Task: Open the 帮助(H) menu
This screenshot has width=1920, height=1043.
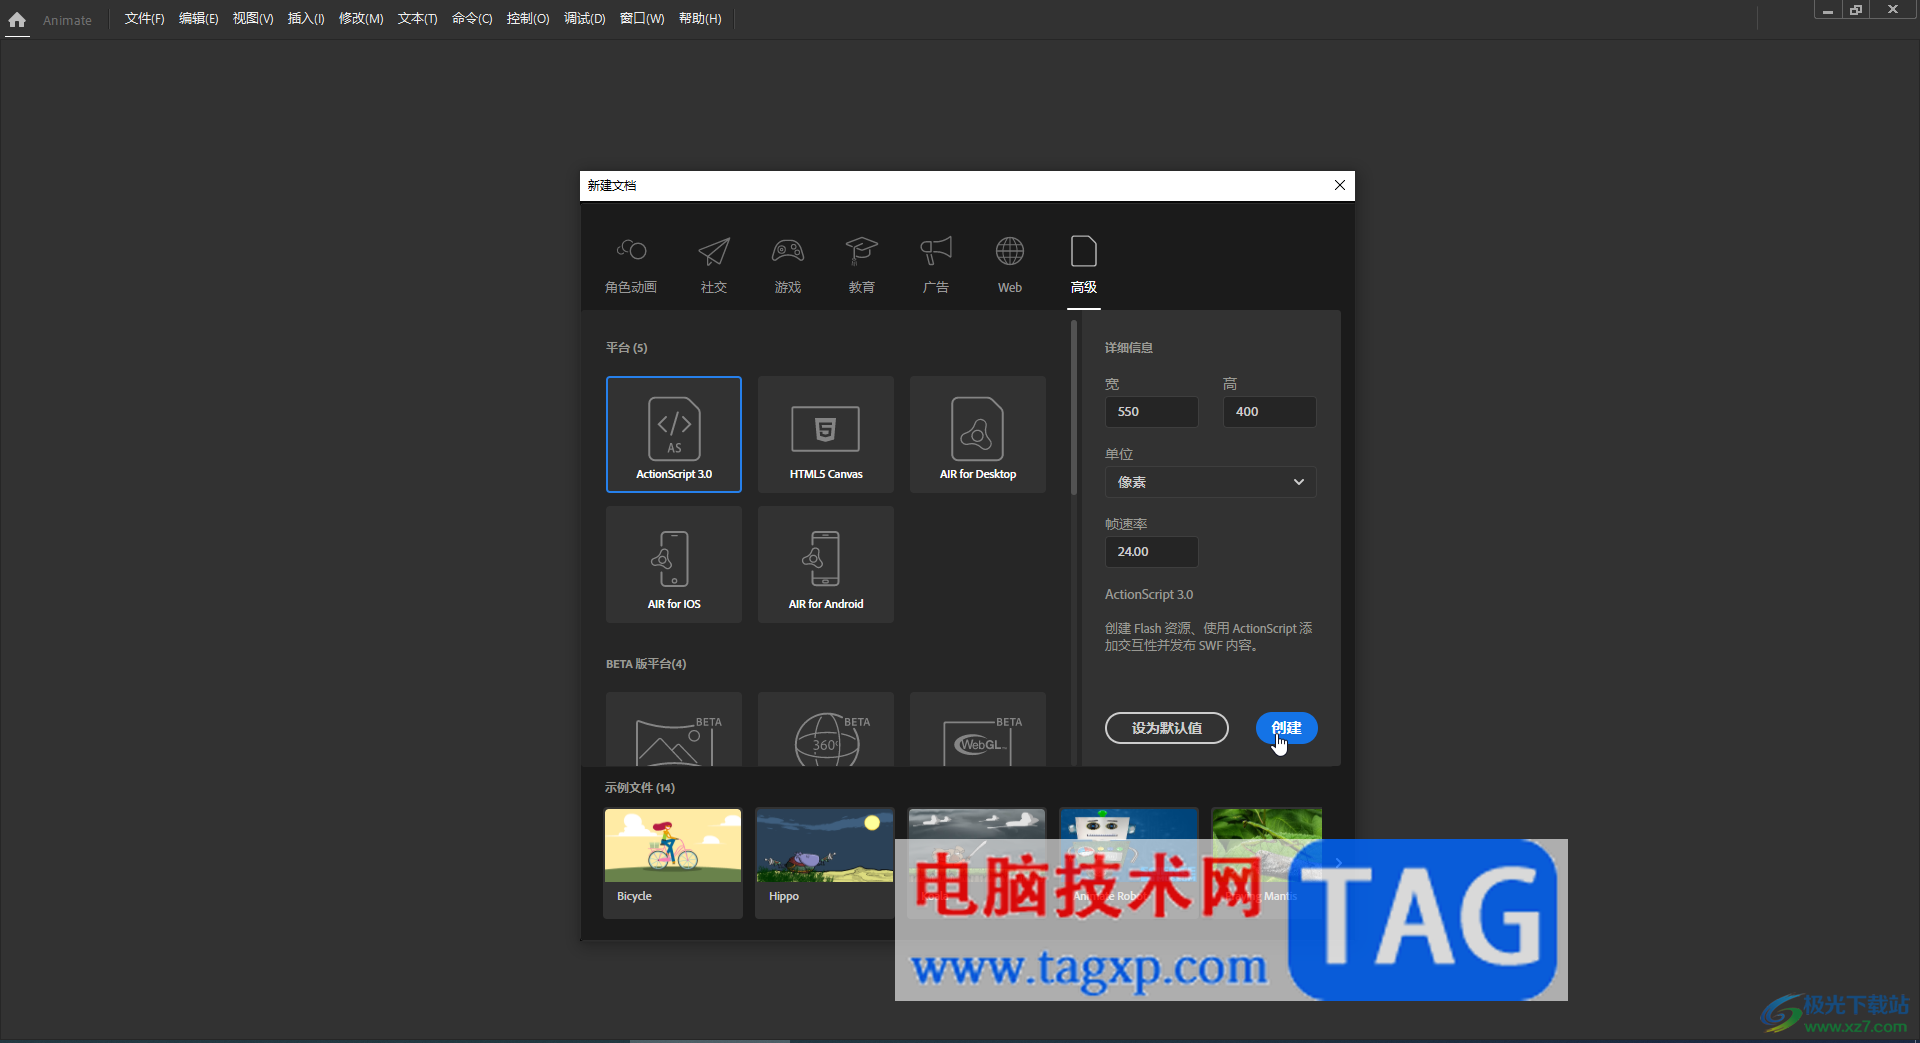Action: point(700,19)
